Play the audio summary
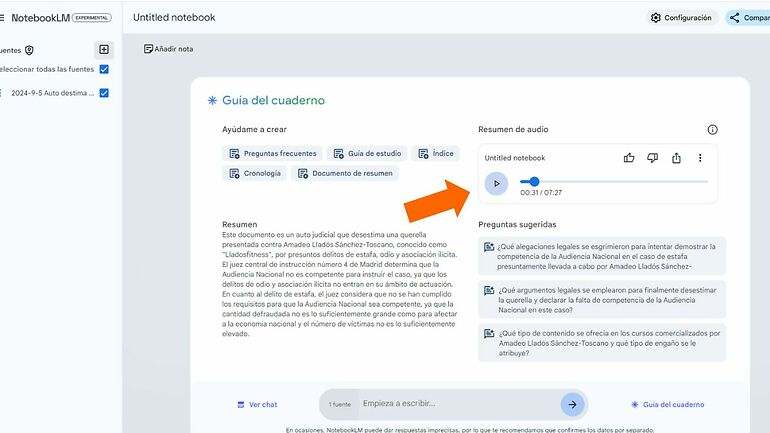This screenshot has width=770, height=433. [496, 184]
